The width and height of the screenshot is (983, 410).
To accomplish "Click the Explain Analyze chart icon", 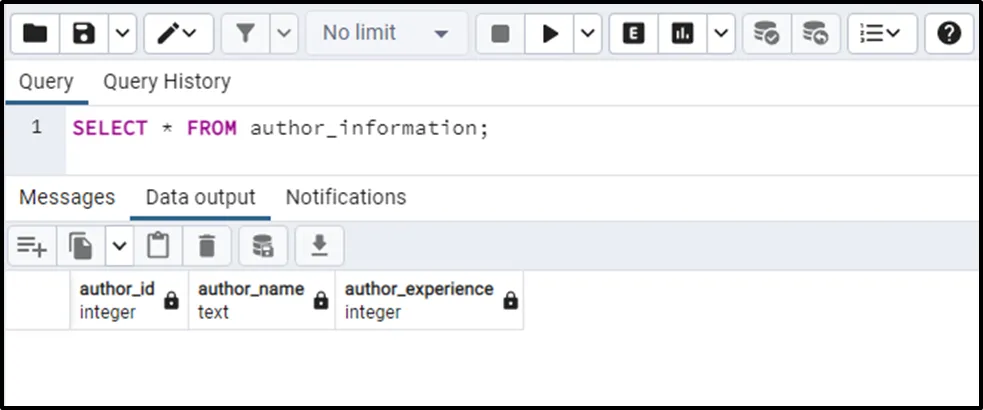I will tap(683, 34).
